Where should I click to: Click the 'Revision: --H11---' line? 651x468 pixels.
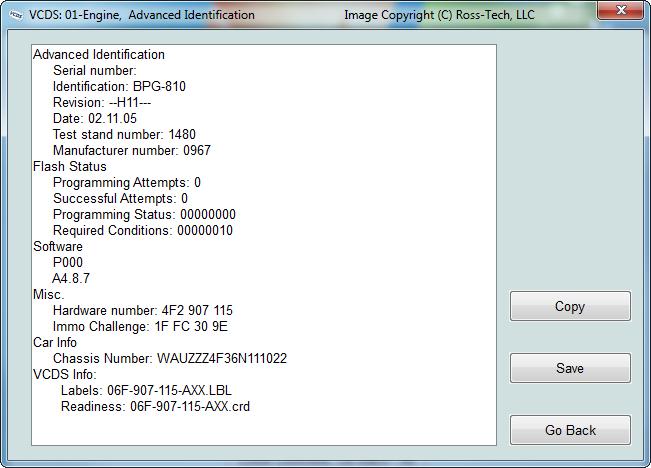(x=102, y=102)
